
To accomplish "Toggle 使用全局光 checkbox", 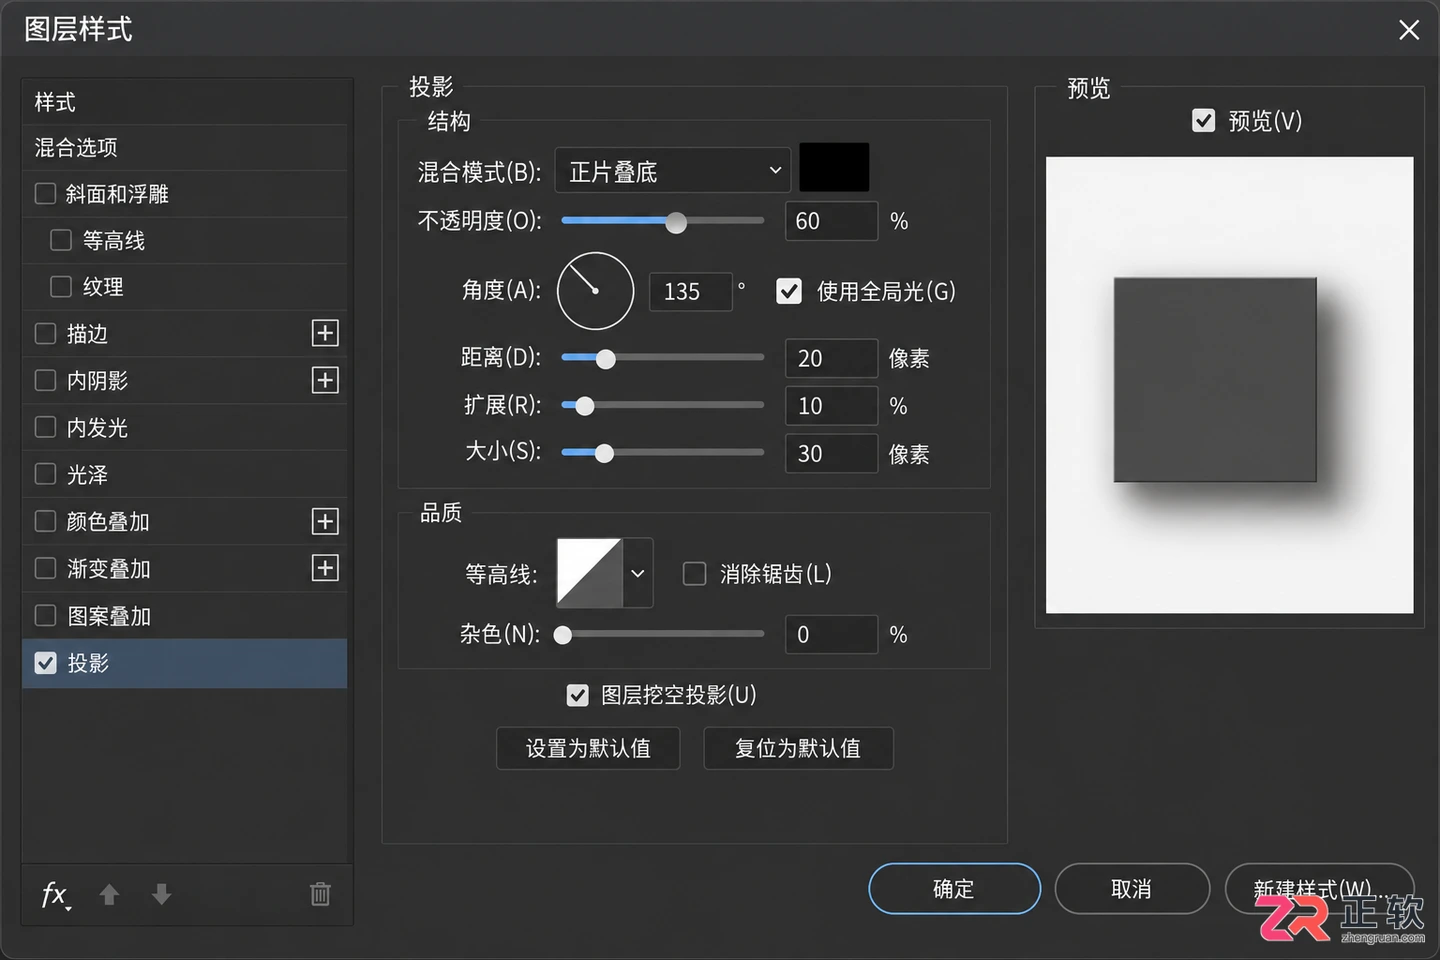I will click(x=789, y=291).
